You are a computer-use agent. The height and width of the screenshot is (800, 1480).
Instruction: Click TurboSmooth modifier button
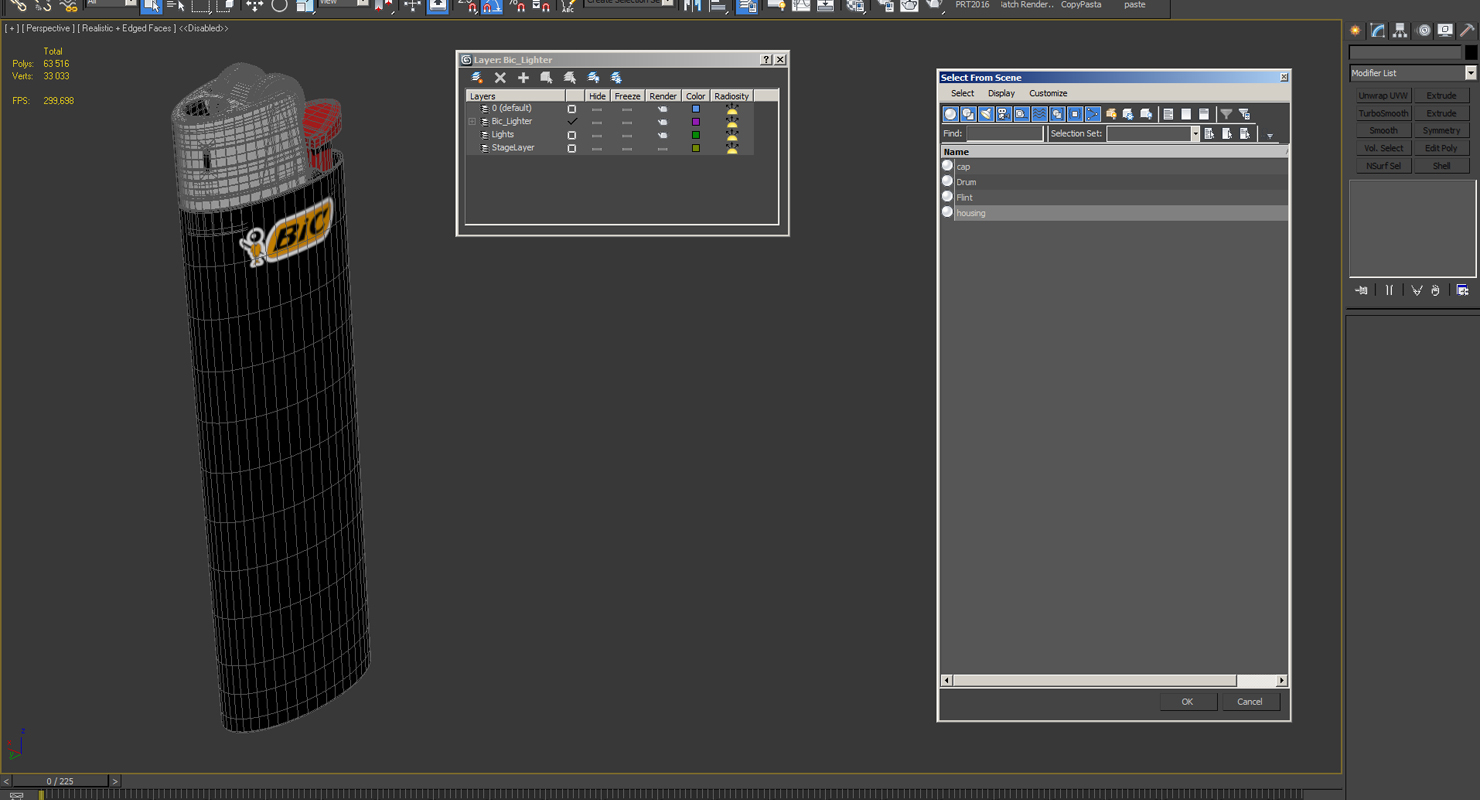coord(1383,113)
